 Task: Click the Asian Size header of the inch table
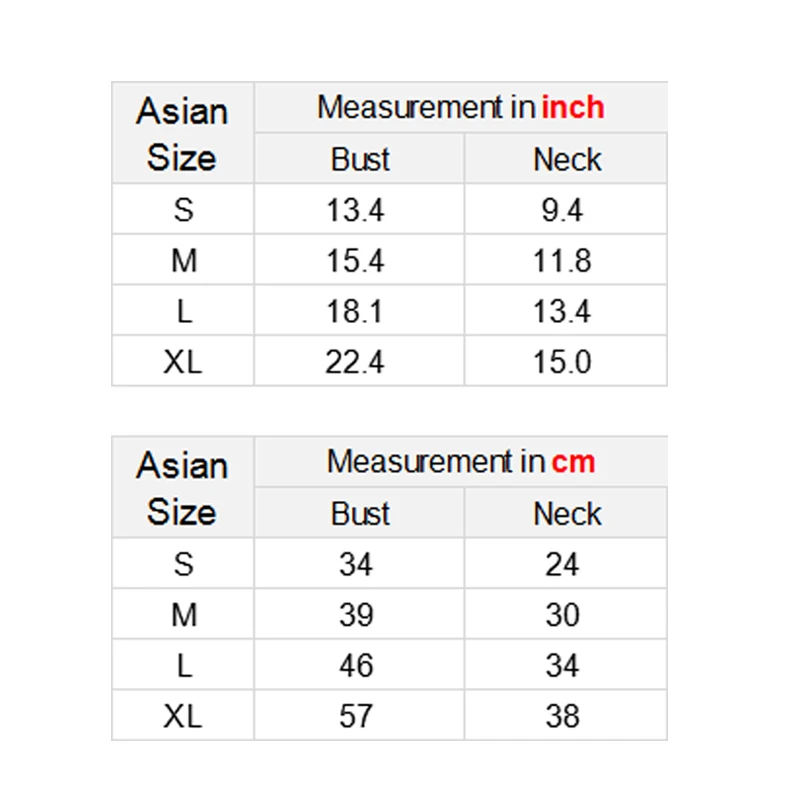coord(182,134)
